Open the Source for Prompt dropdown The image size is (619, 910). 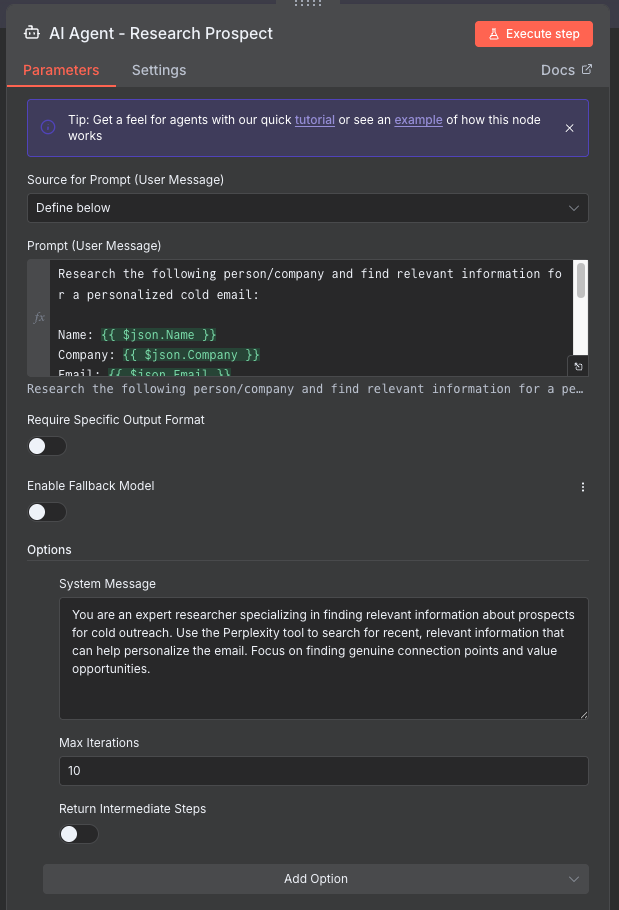(308, 208)
